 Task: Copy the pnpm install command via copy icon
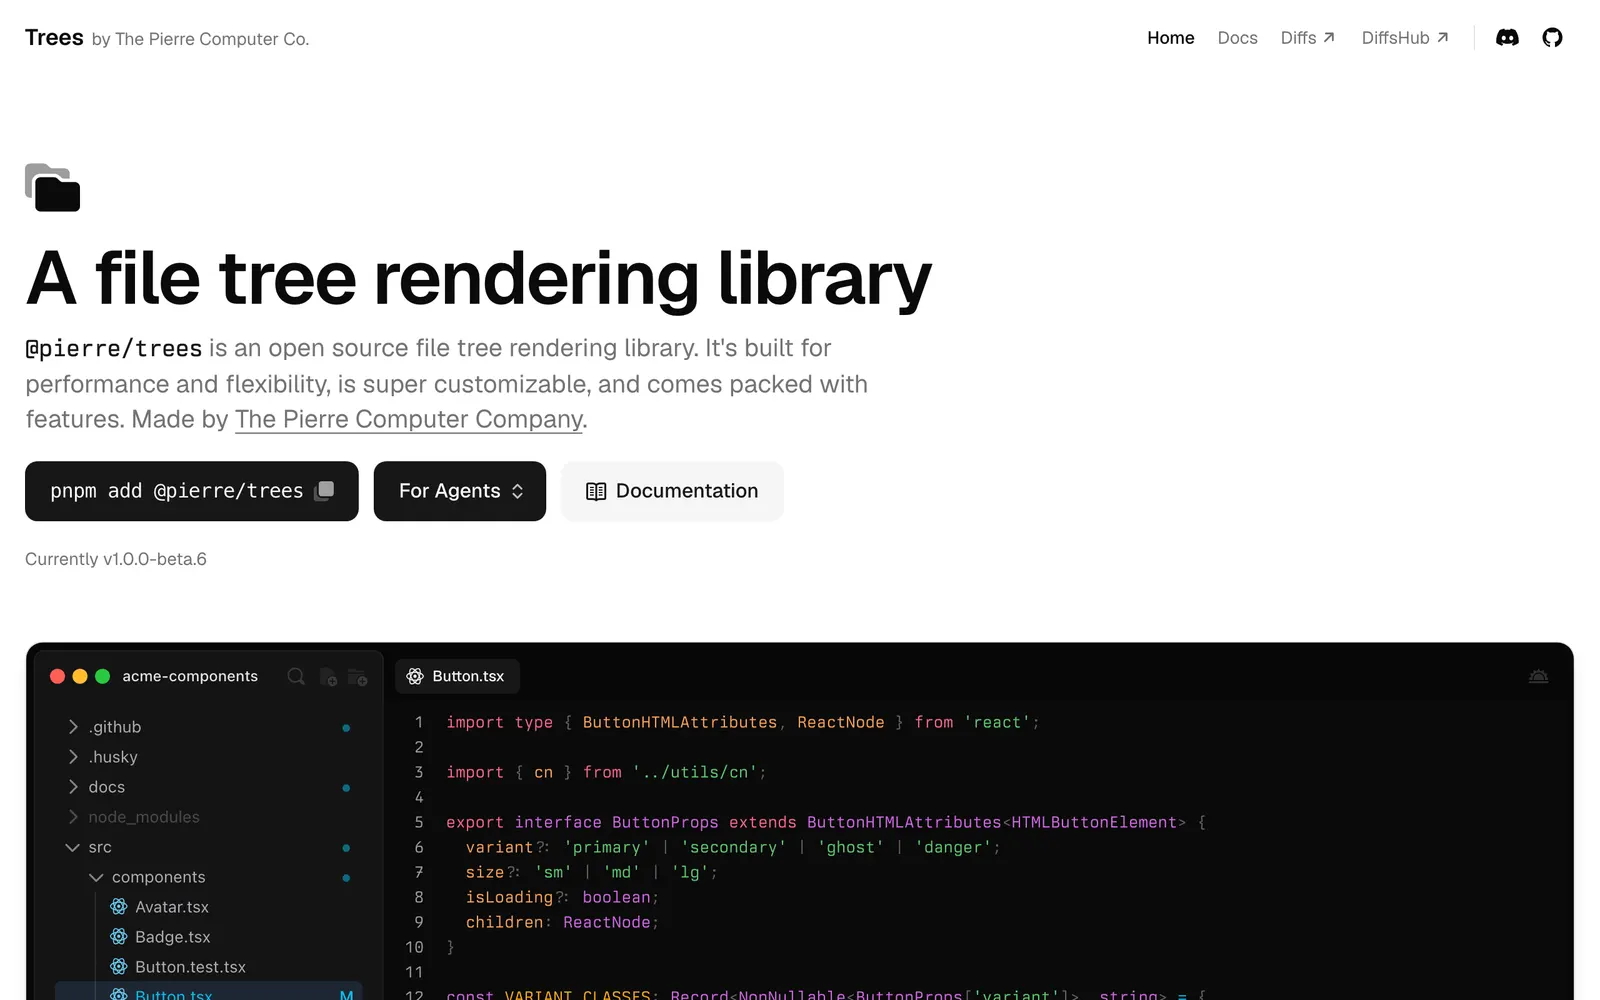324,491
